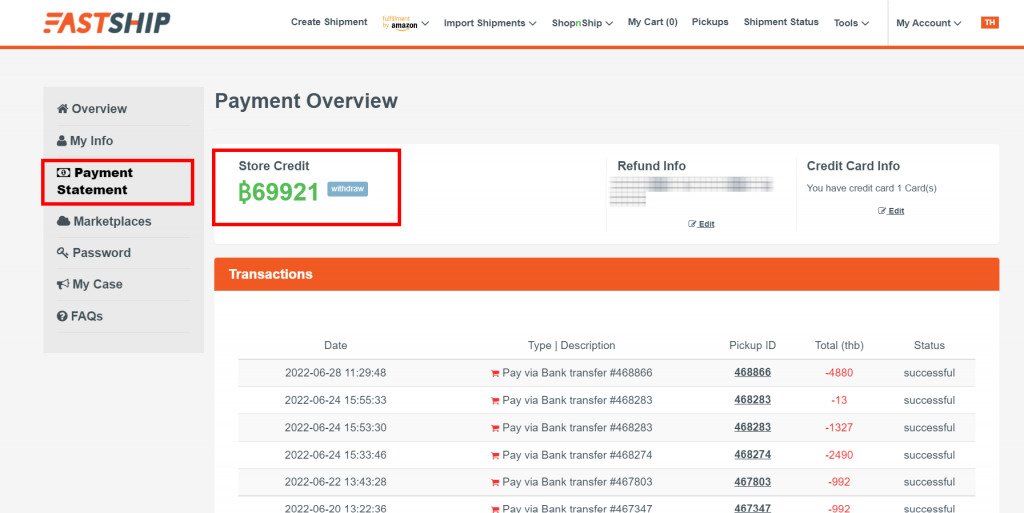Image resolution: width=1024 pixels, height=513 pixels.
Task: Click the ฿69921 store credit amount
Action: 279,192
